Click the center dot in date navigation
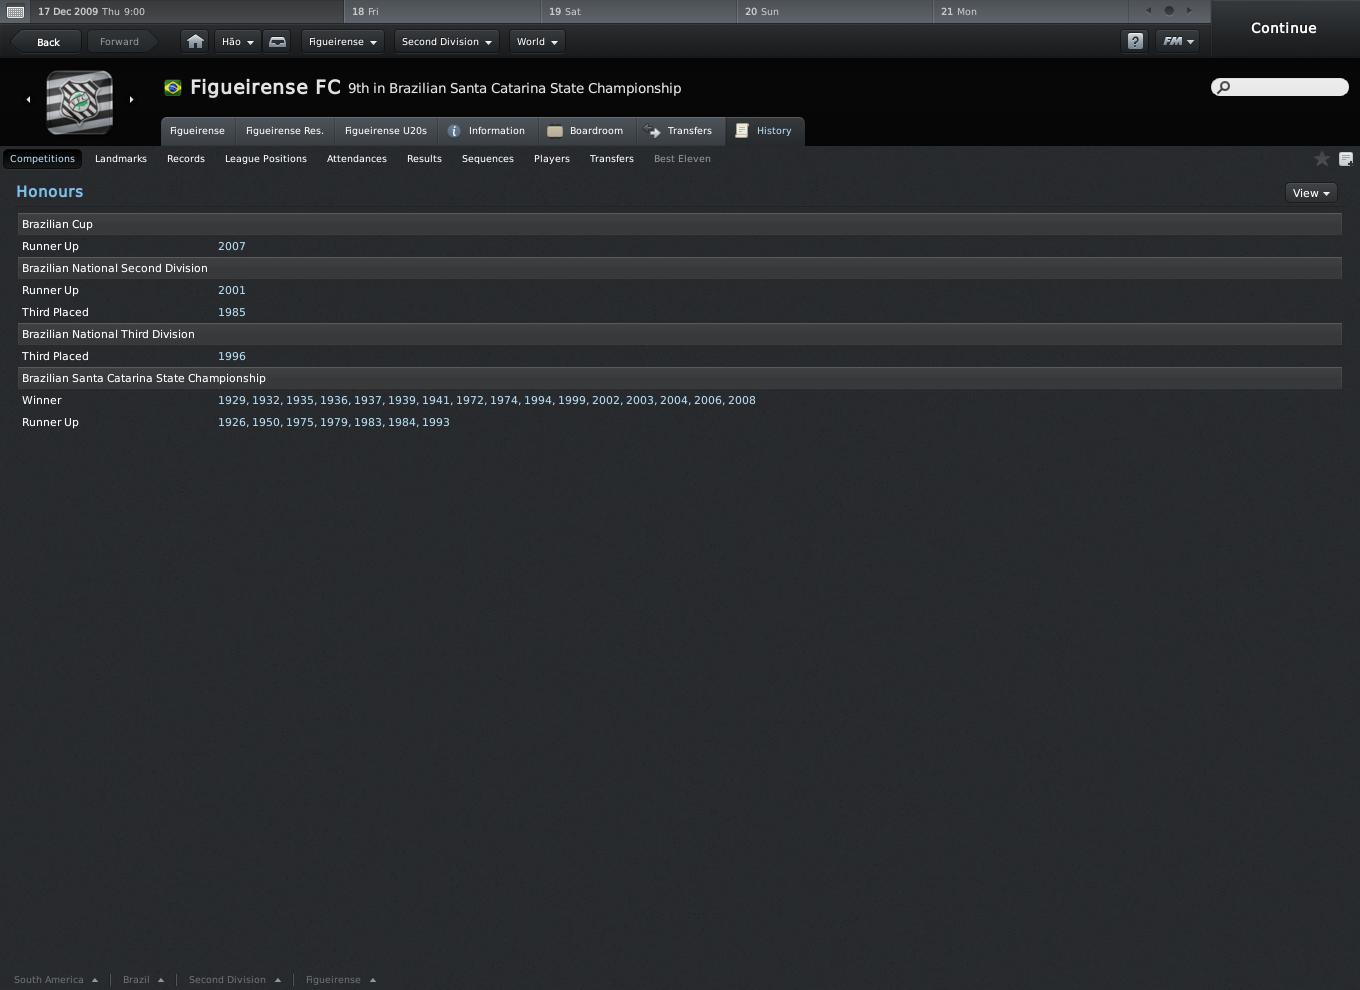1360x990 pixels. pyautogui.click(x=1169, y=11)
